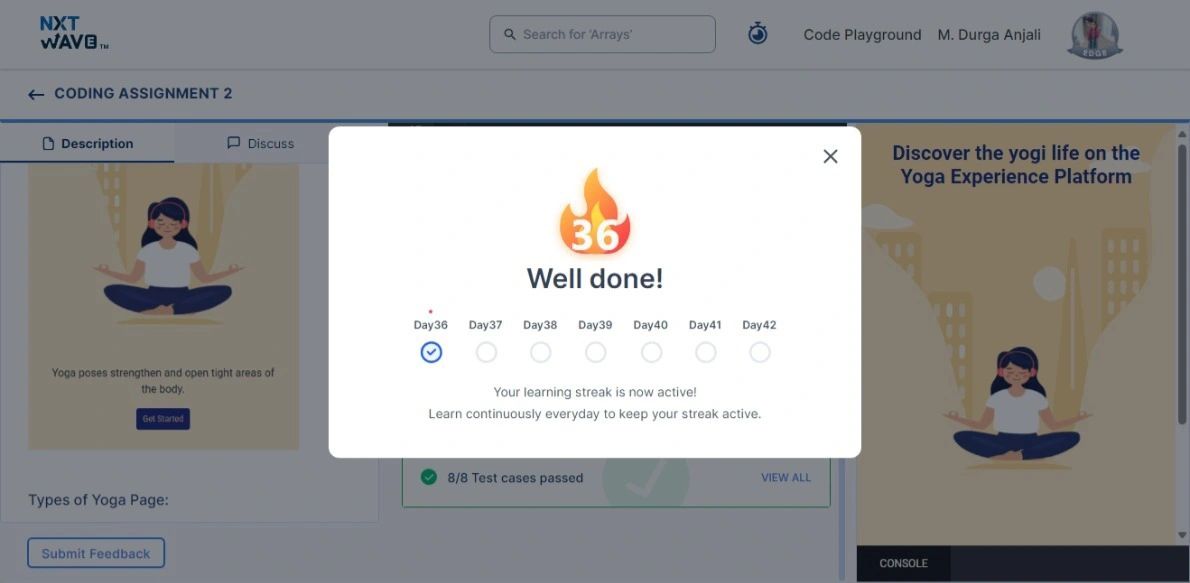
Task: Click the Submit Feedback button
Action: click(96, 553)
